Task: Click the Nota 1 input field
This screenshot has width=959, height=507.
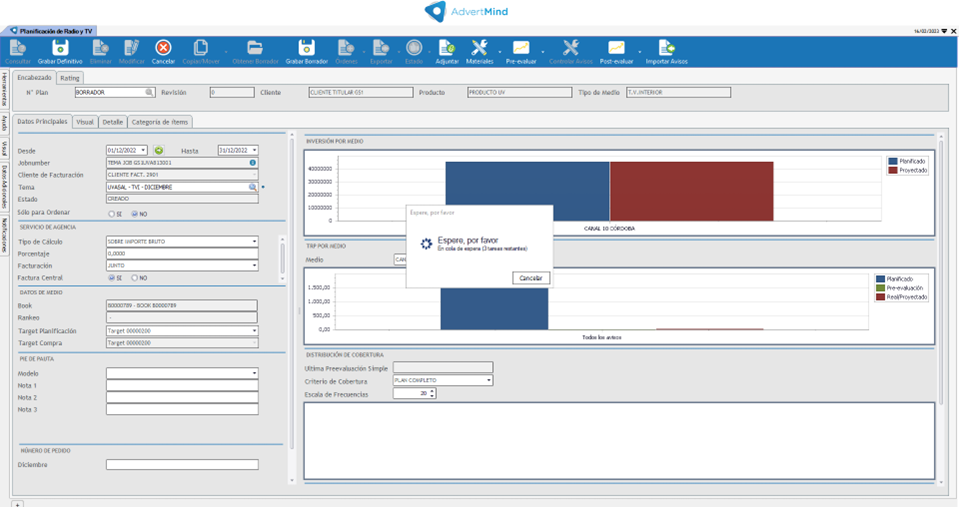Action: (182, 385)
